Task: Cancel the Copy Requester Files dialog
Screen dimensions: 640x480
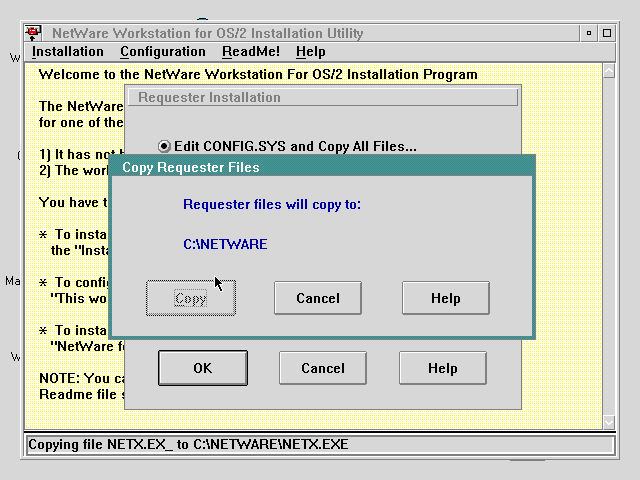Action: [x=318, y=298]
